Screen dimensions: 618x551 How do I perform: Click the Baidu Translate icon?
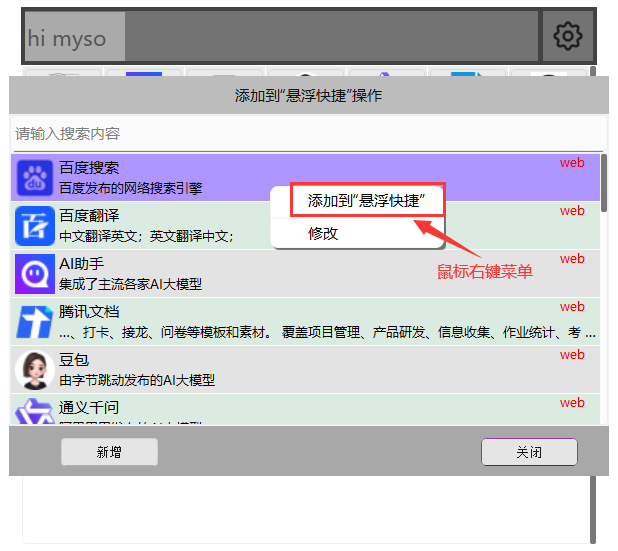[35, 225]
